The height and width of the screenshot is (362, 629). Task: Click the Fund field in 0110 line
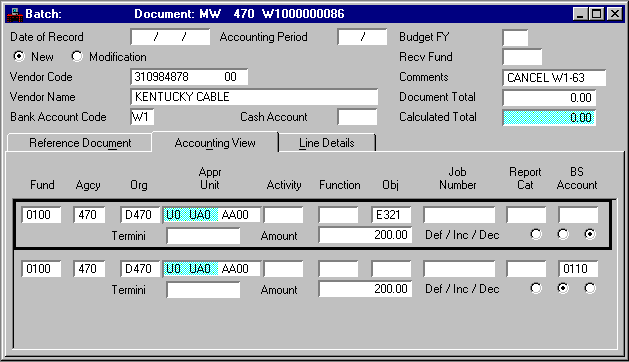coord(41,269)
